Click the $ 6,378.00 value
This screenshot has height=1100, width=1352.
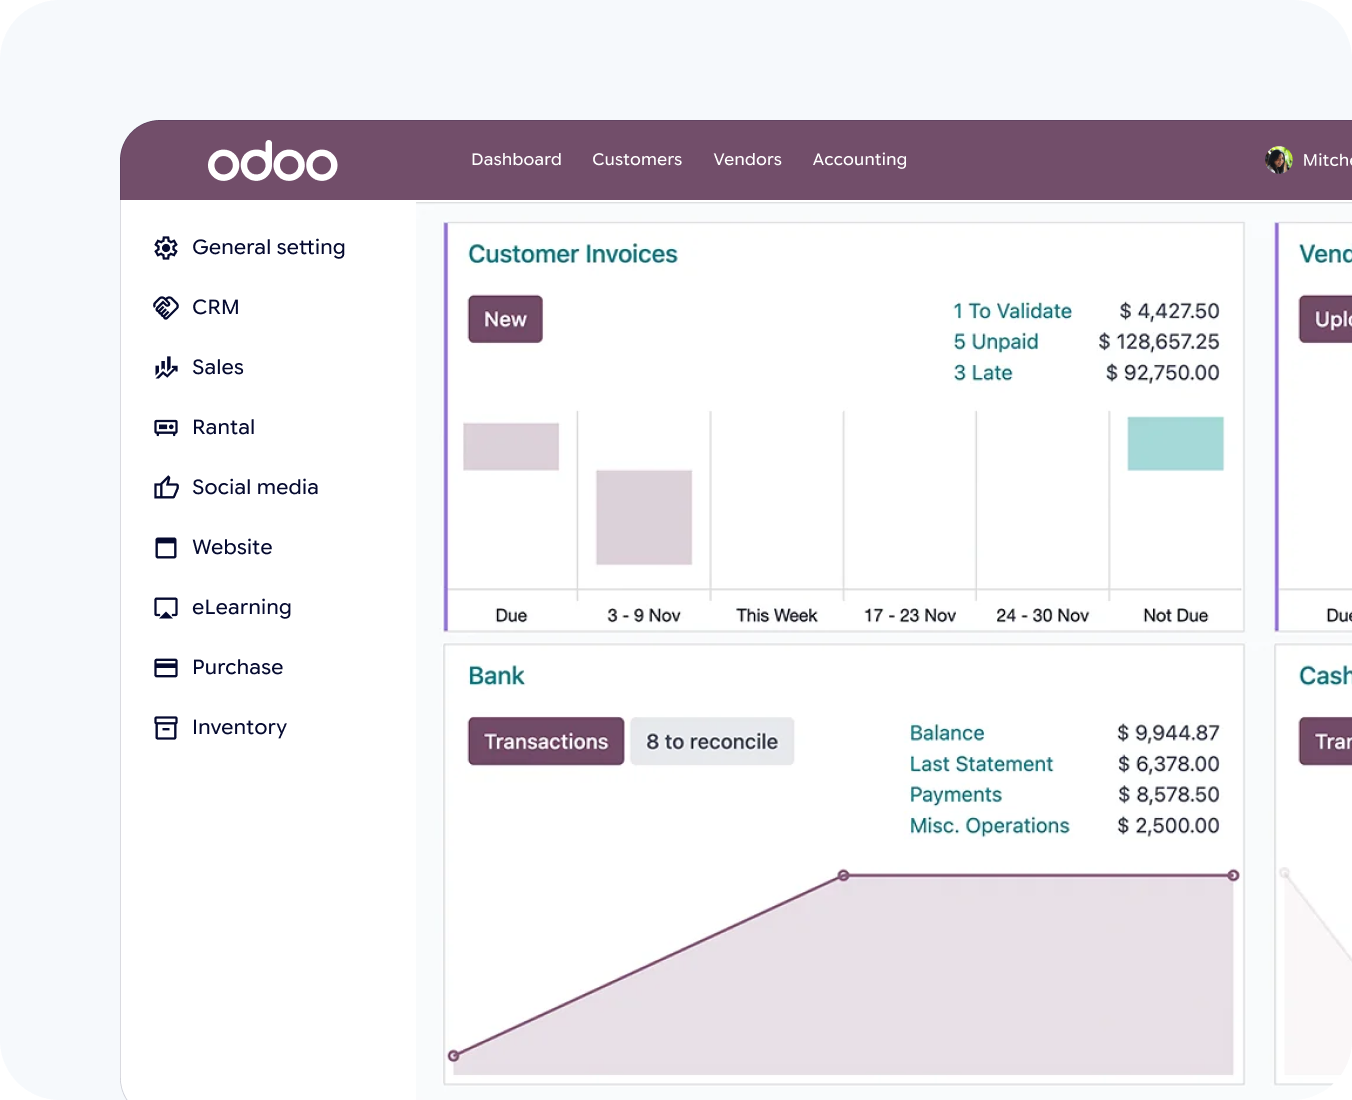click(1168, 764)
